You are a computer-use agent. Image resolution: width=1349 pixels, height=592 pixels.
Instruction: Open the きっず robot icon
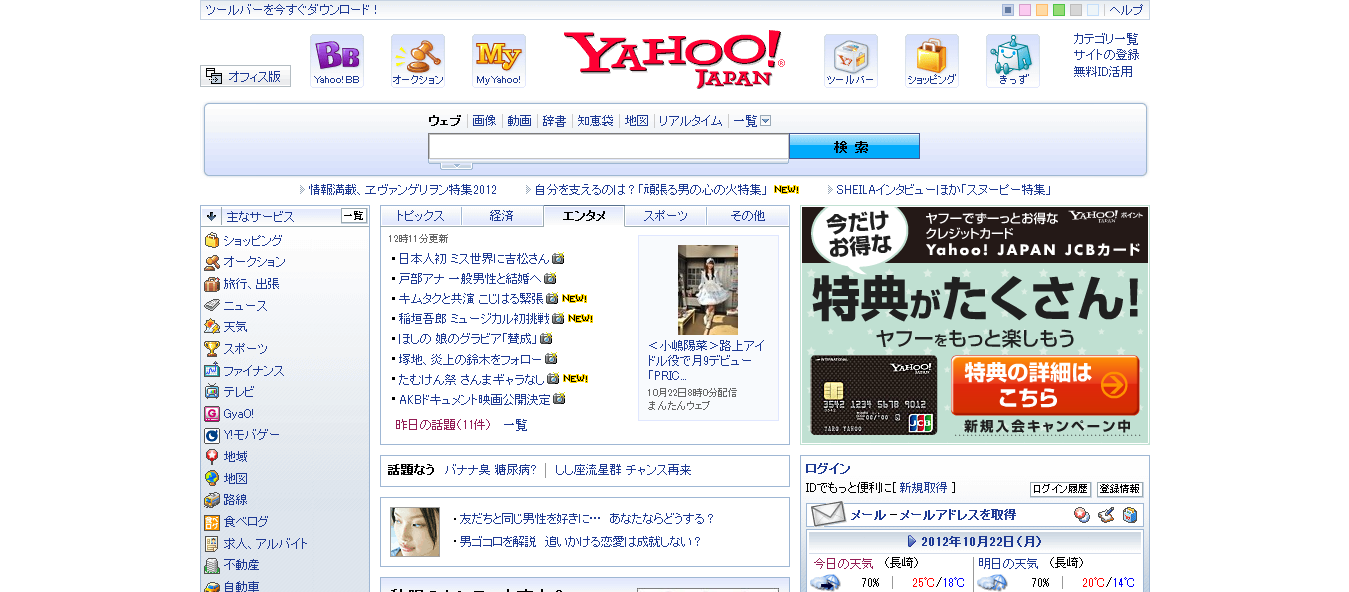point(1013,61)
